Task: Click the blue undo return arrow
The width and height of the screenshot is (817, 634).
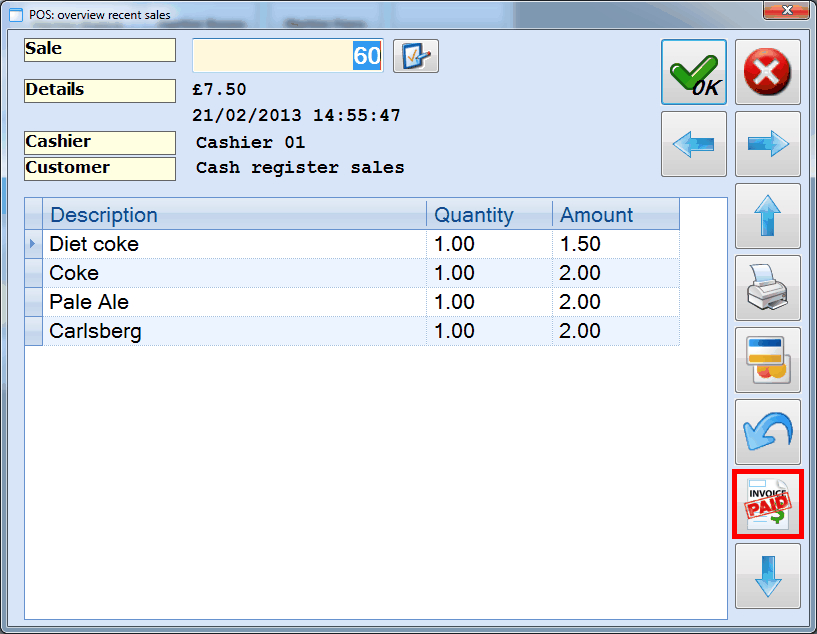Action: coord(767,432)
